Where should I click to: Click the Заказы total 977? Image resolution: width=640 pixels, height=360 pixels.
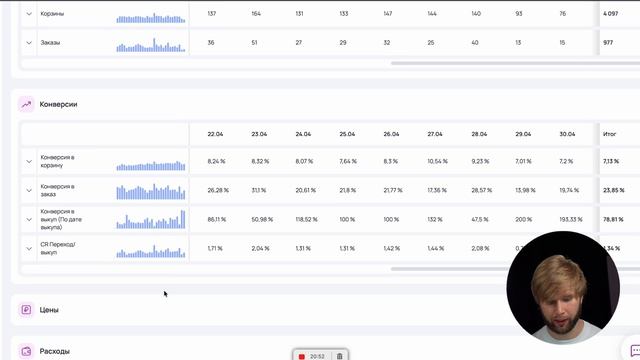[x=608, y=42]
